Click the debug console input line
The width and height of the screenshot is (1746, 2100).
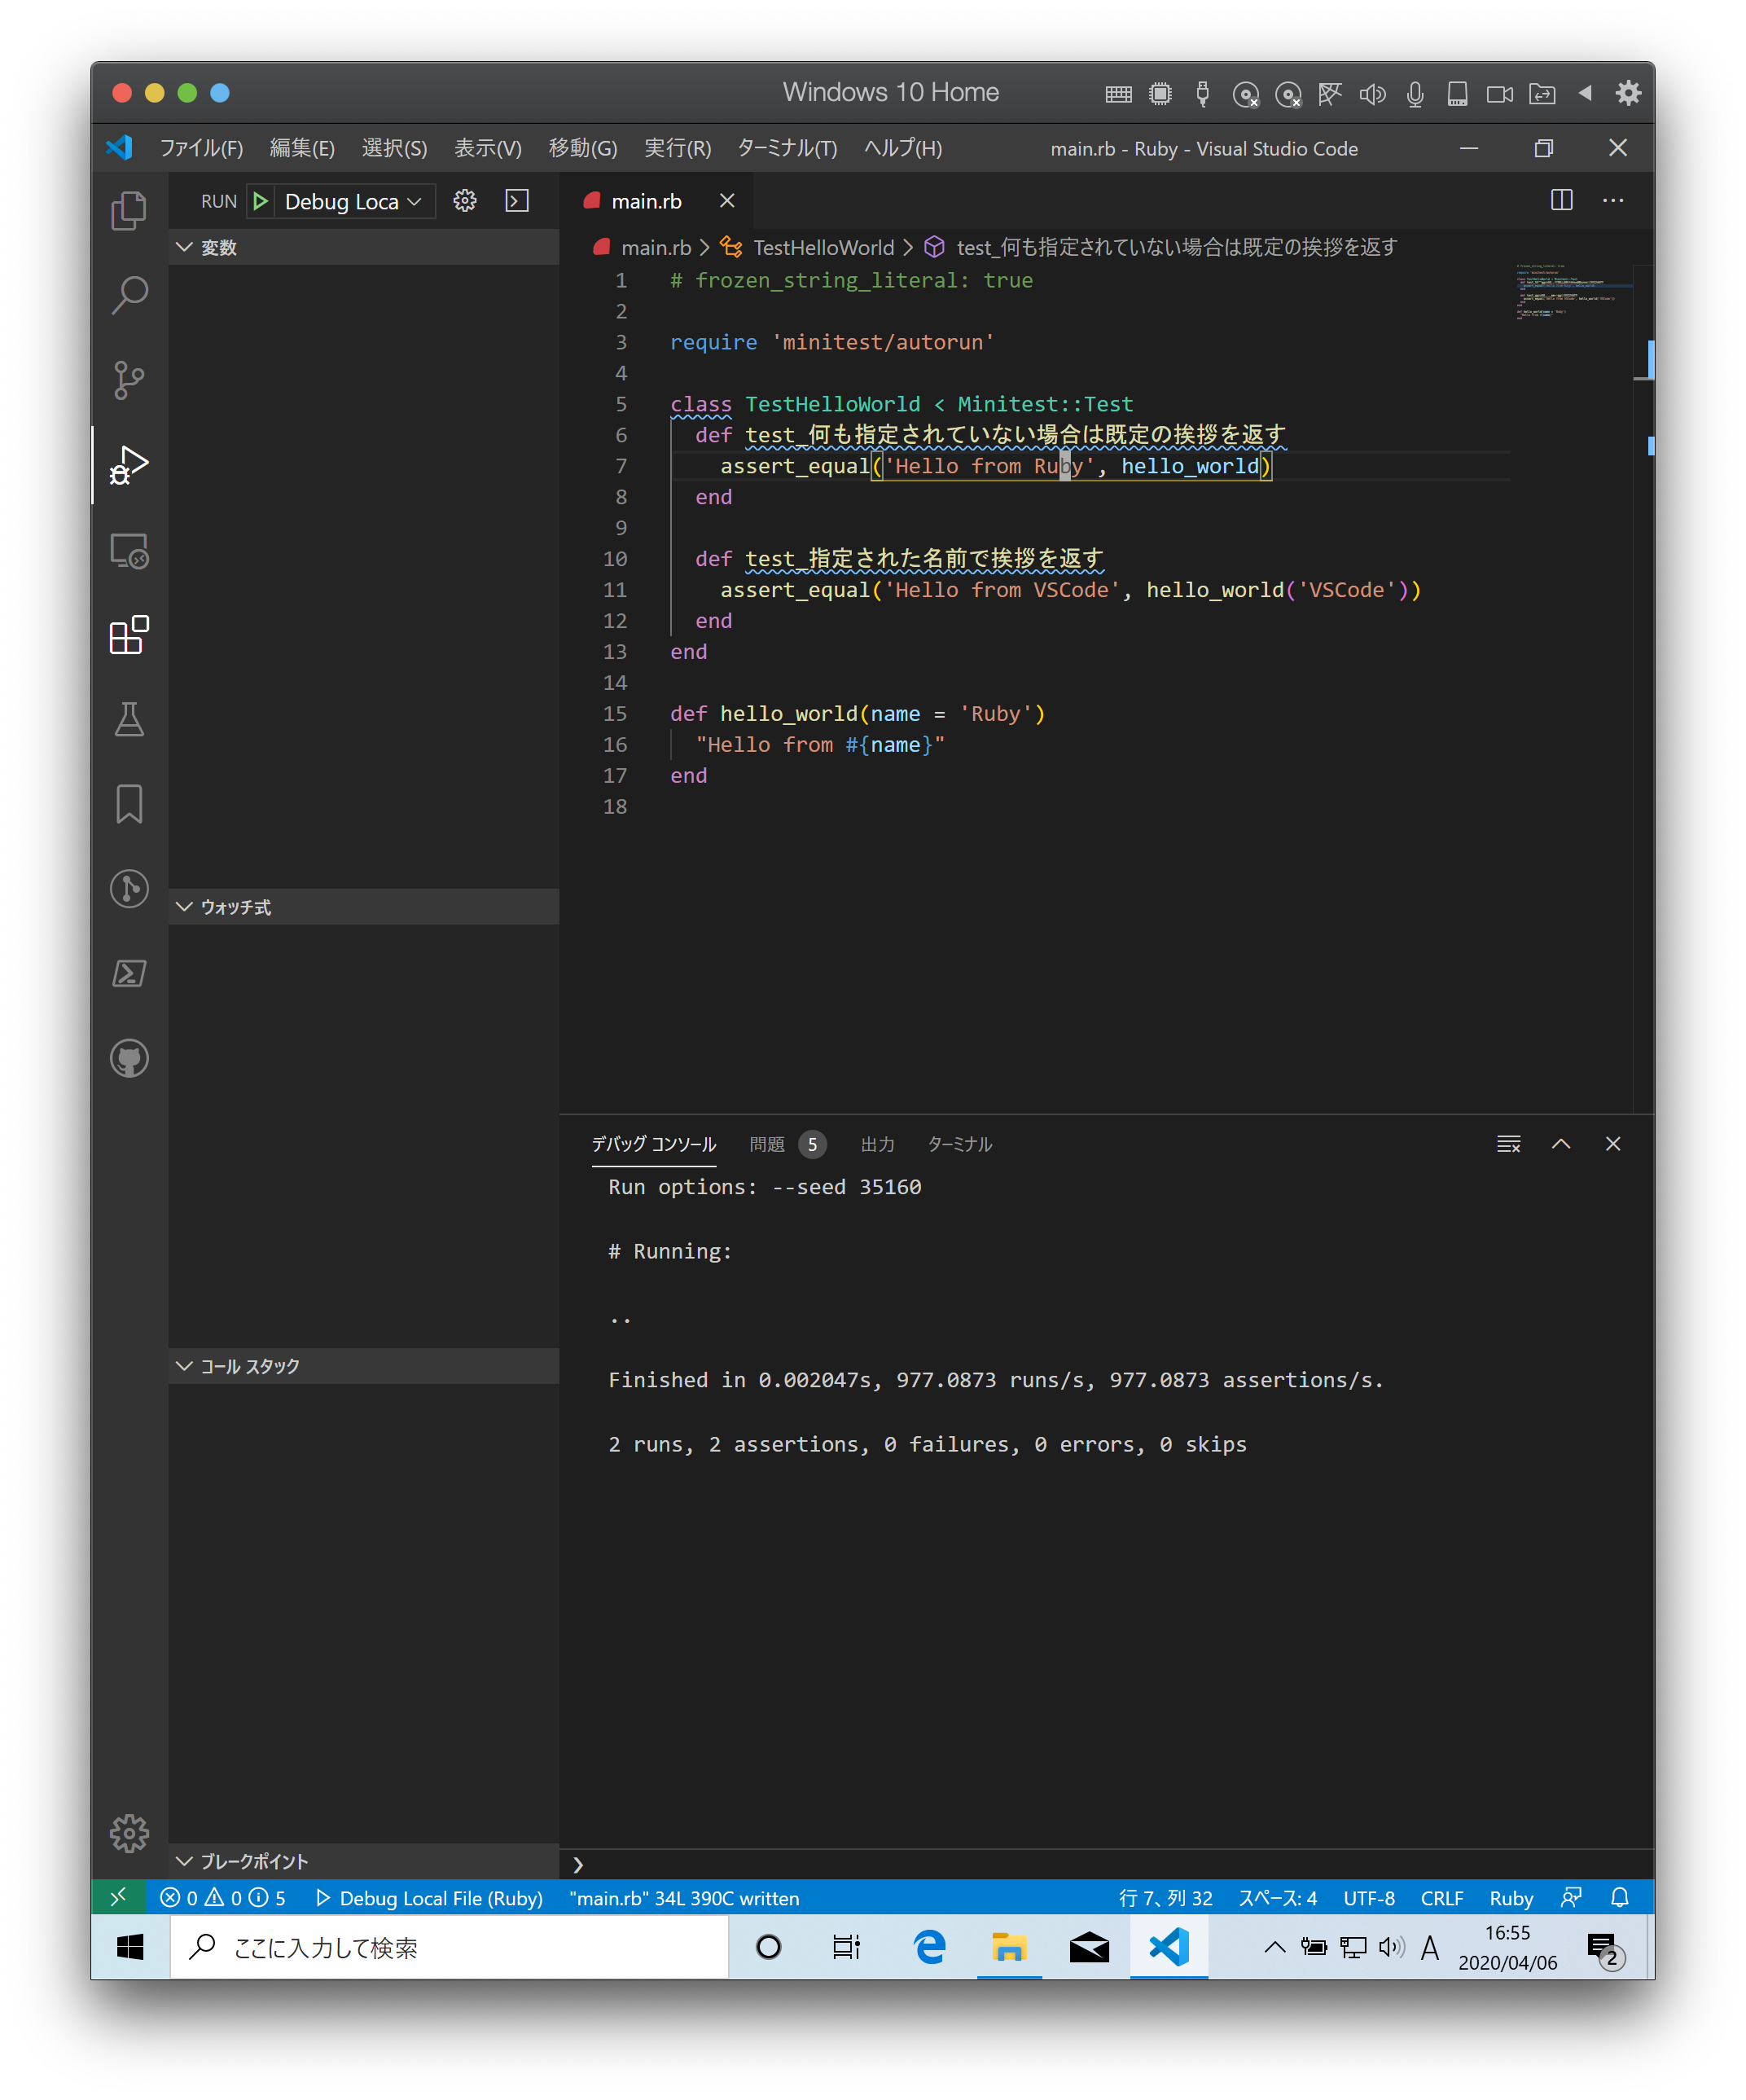coord(1100,1864)
